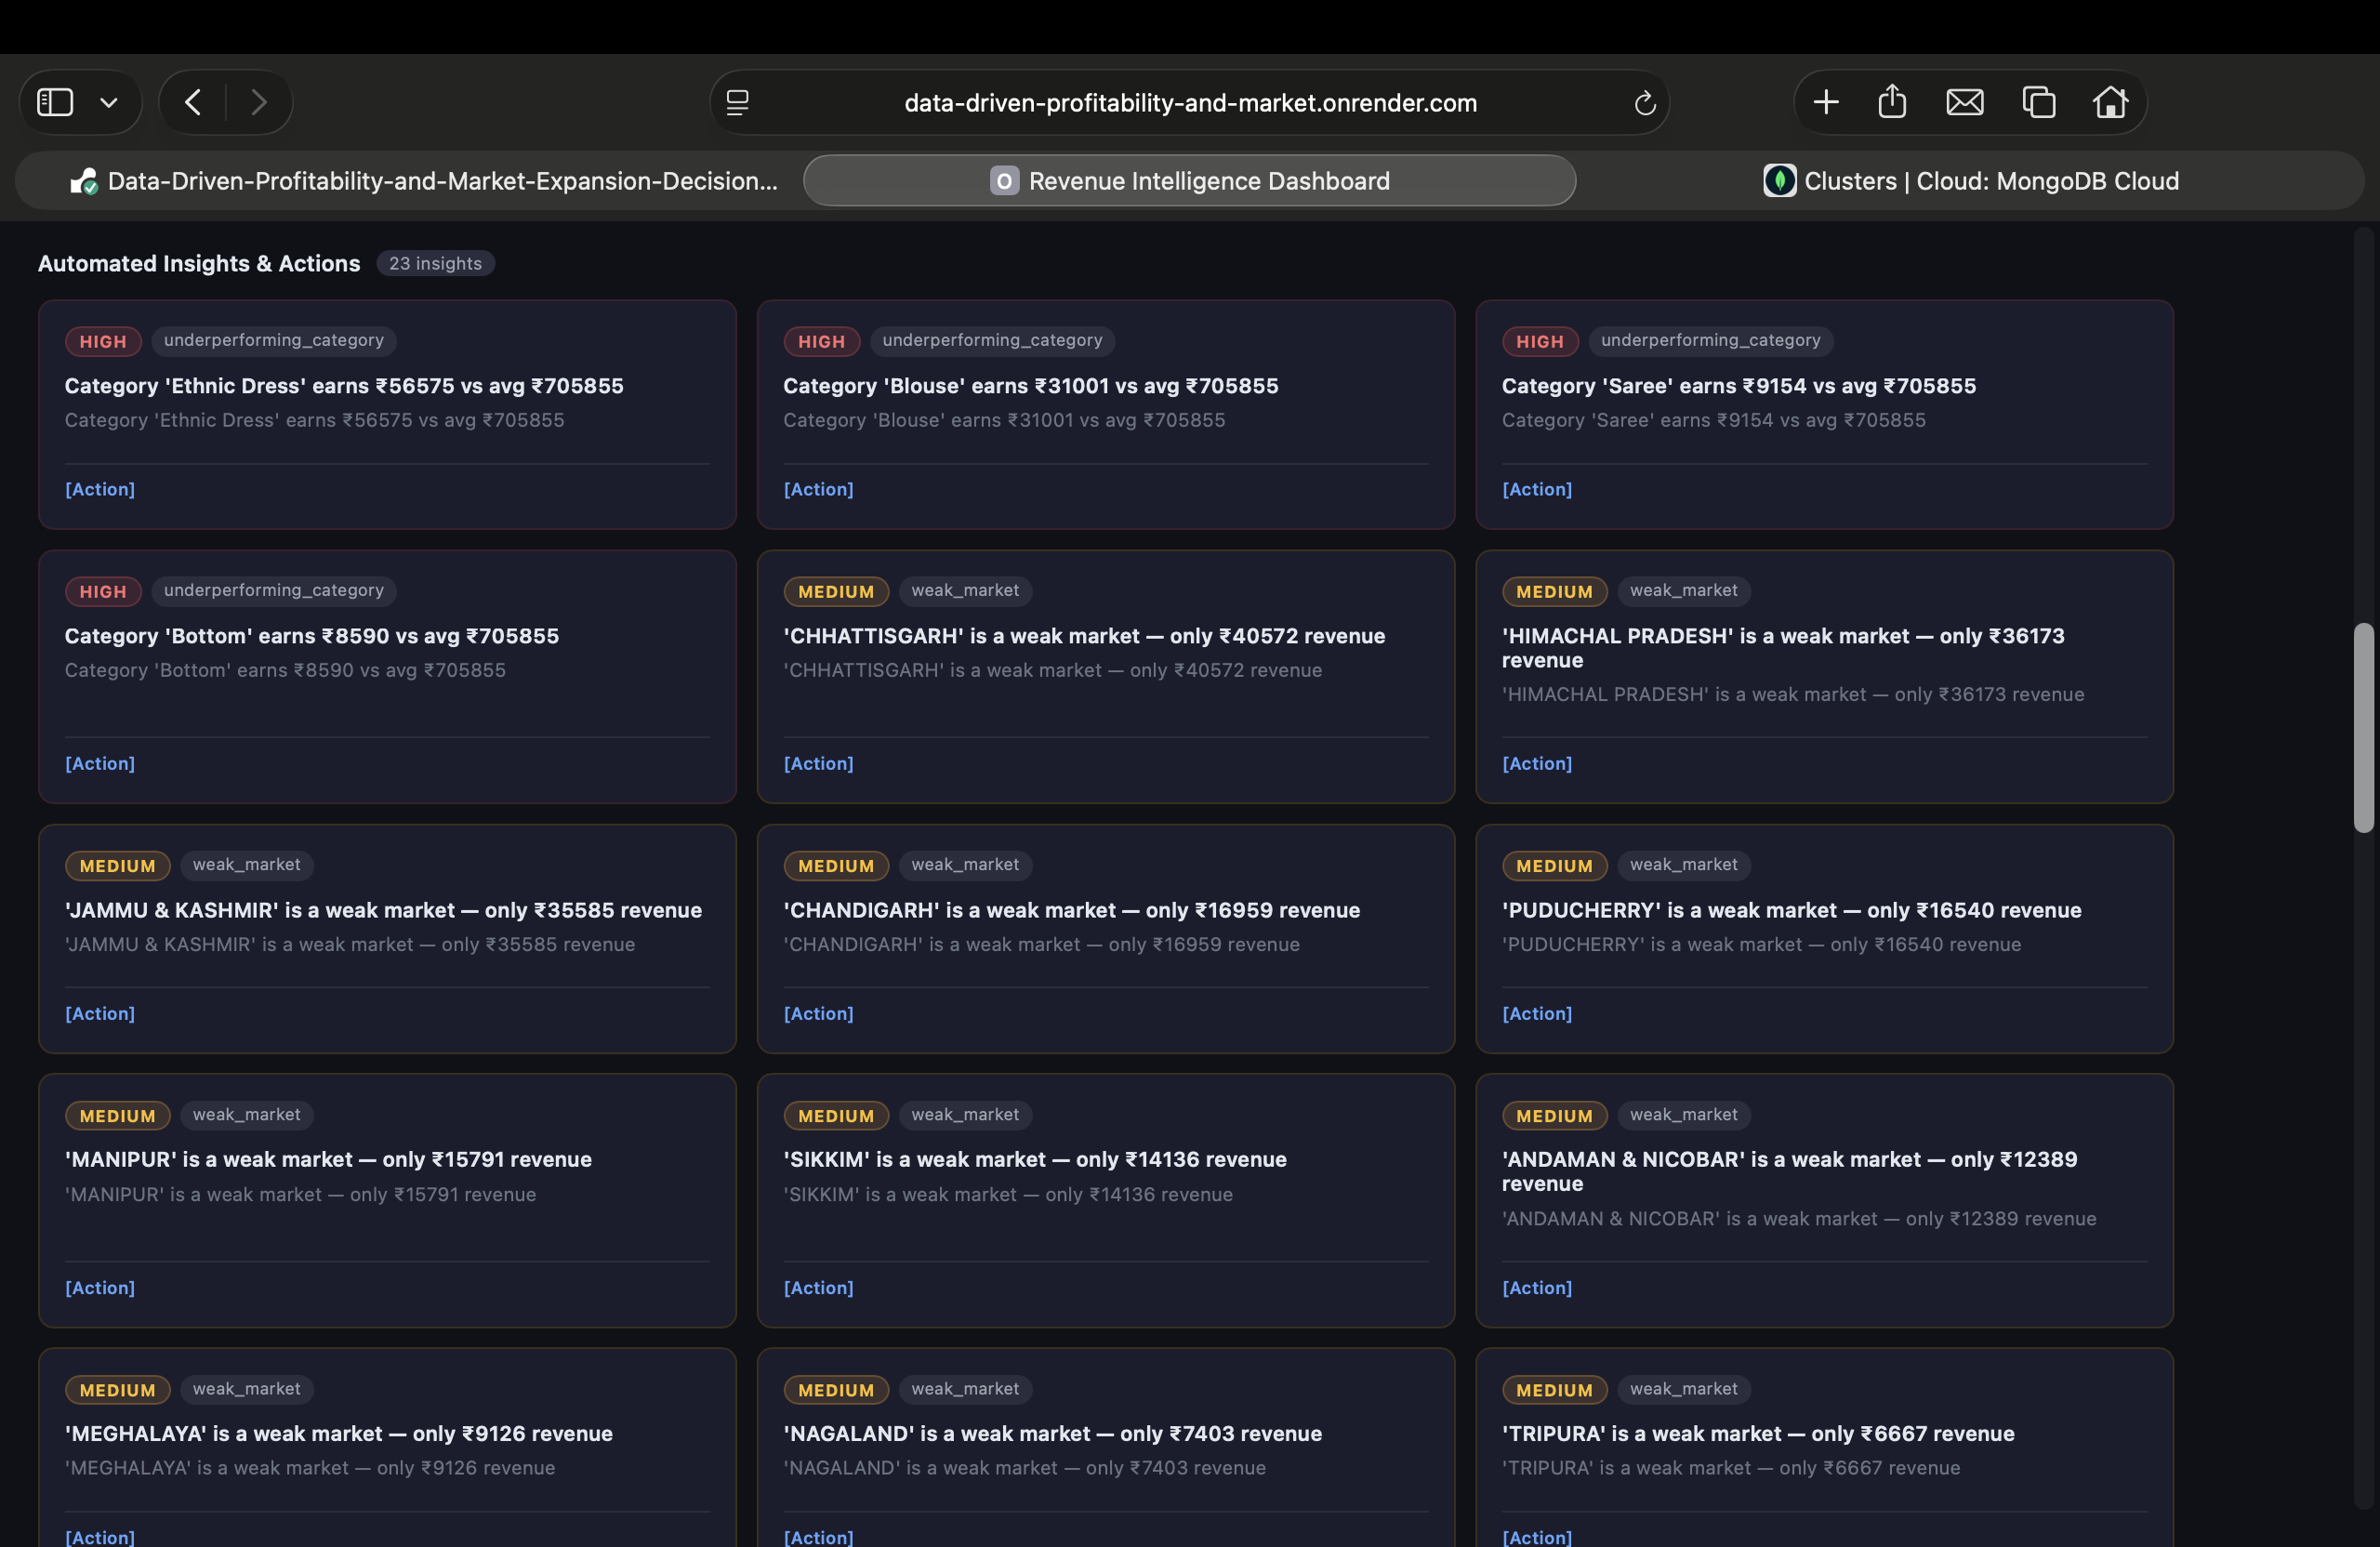Reload the page with the refresh icon
This screenshot has width=2380, height=1547.
tap(1645, 103)
